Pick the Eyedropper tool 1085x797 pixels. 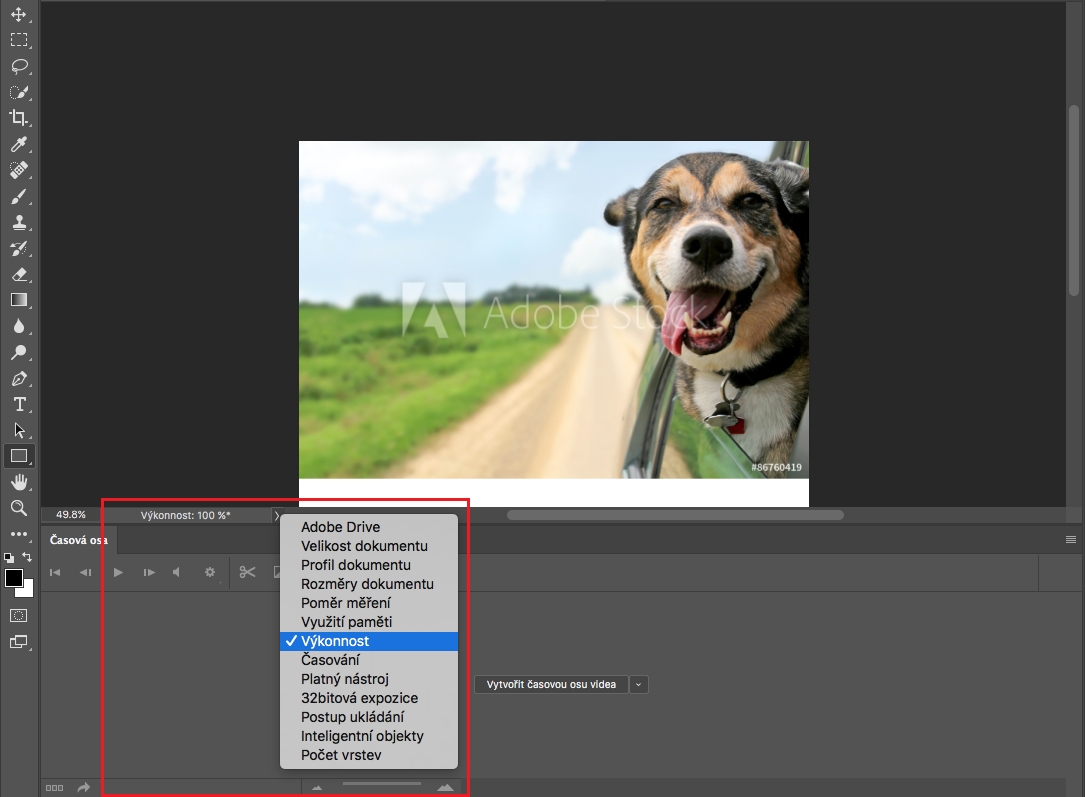pyautogui.click(x=19, y=144)
